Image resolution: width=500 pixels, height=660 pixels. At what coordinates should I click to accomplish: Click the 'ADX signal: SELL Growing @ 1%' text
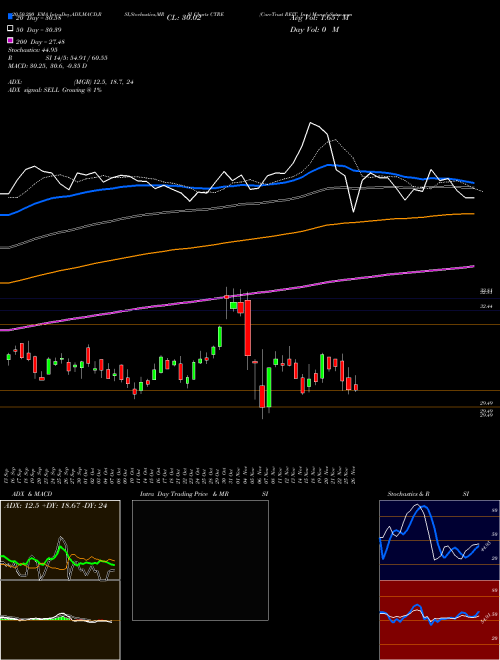(55, 90)
